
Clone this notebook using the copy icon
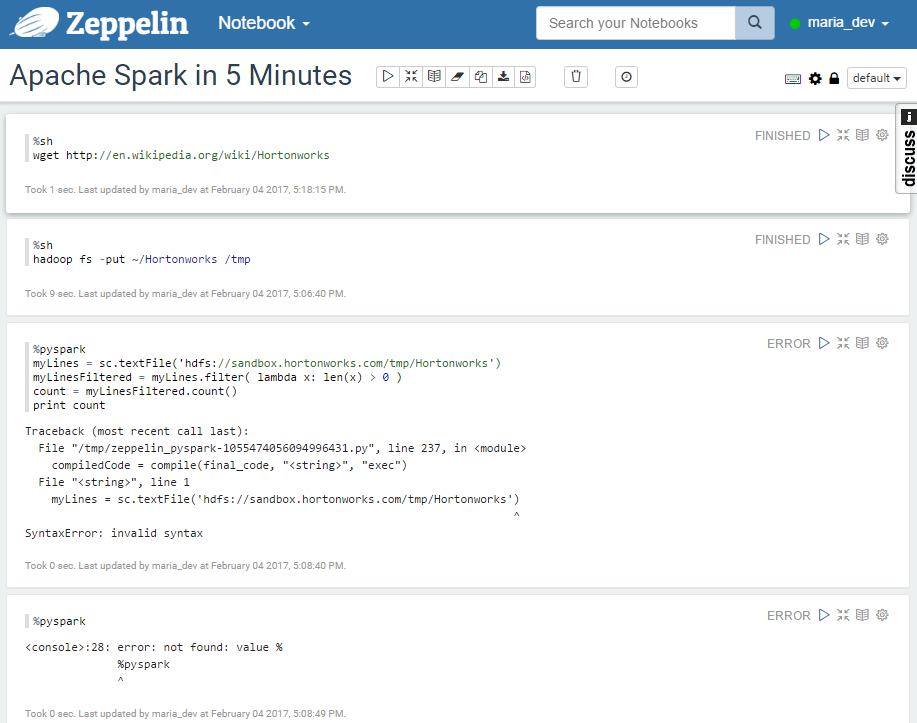point(481,77)
